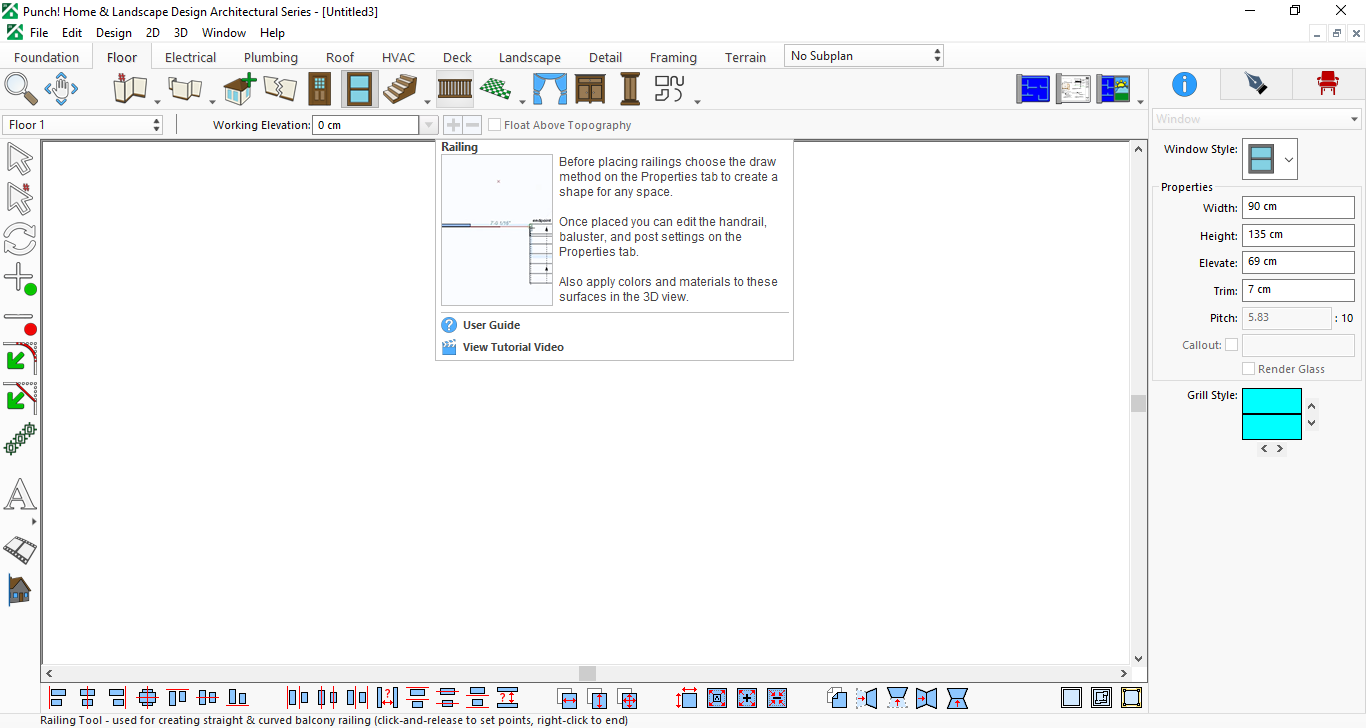Pick the Stairs tool
Screen dimensions: 1366x728
400,89
